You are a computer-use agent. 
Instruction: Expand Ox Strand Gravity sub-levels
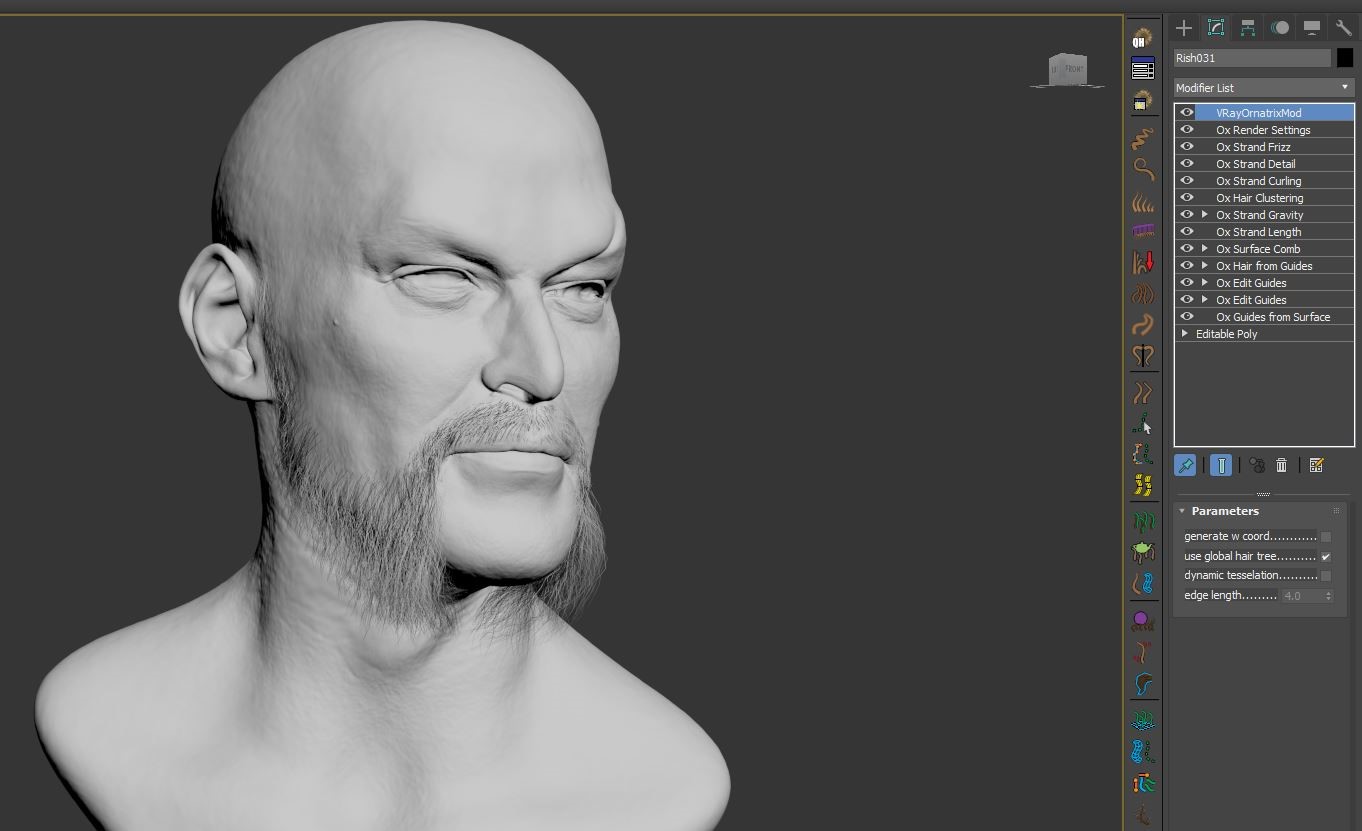pyautogui.click(x=1205, y=215)
